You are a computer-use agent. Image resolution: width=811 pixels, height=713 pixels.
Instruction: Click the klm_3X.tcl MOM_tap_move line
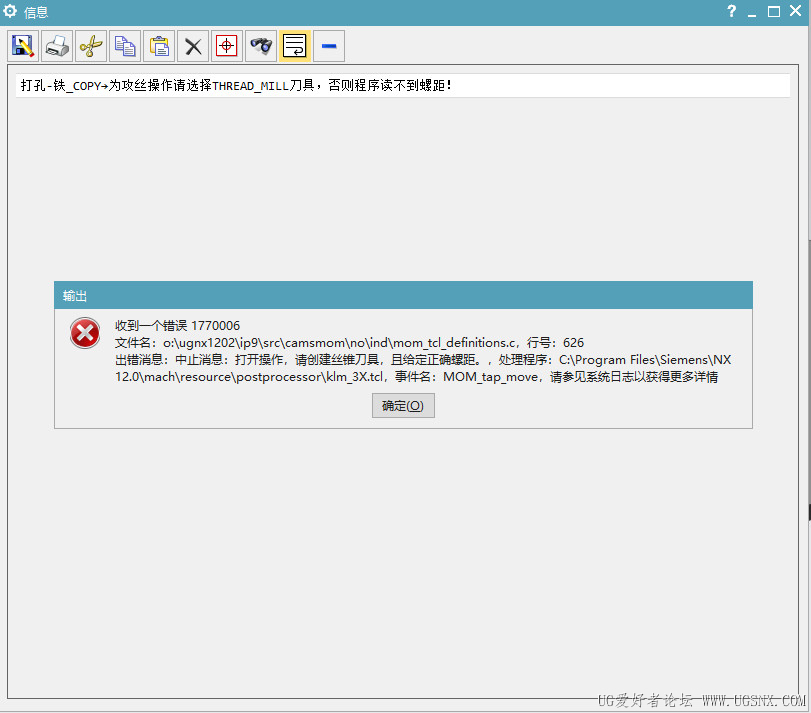(x=416, y=376)
